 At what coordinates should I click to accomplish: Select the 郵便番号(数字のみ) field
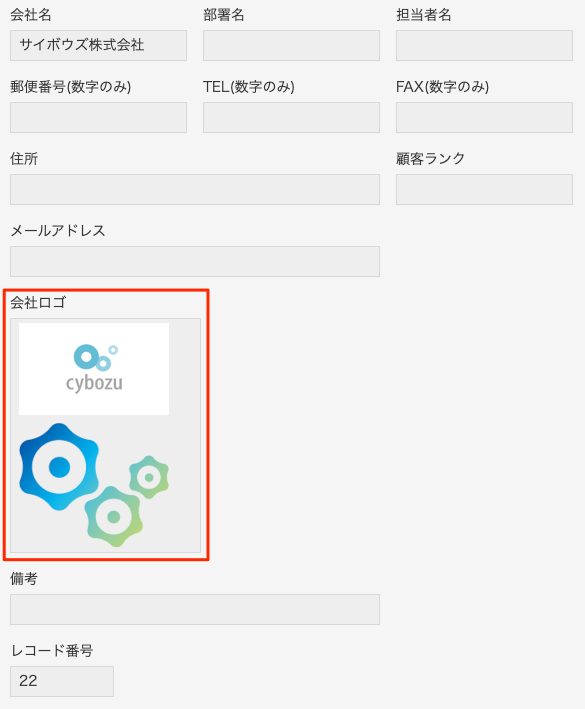(98, 118)
